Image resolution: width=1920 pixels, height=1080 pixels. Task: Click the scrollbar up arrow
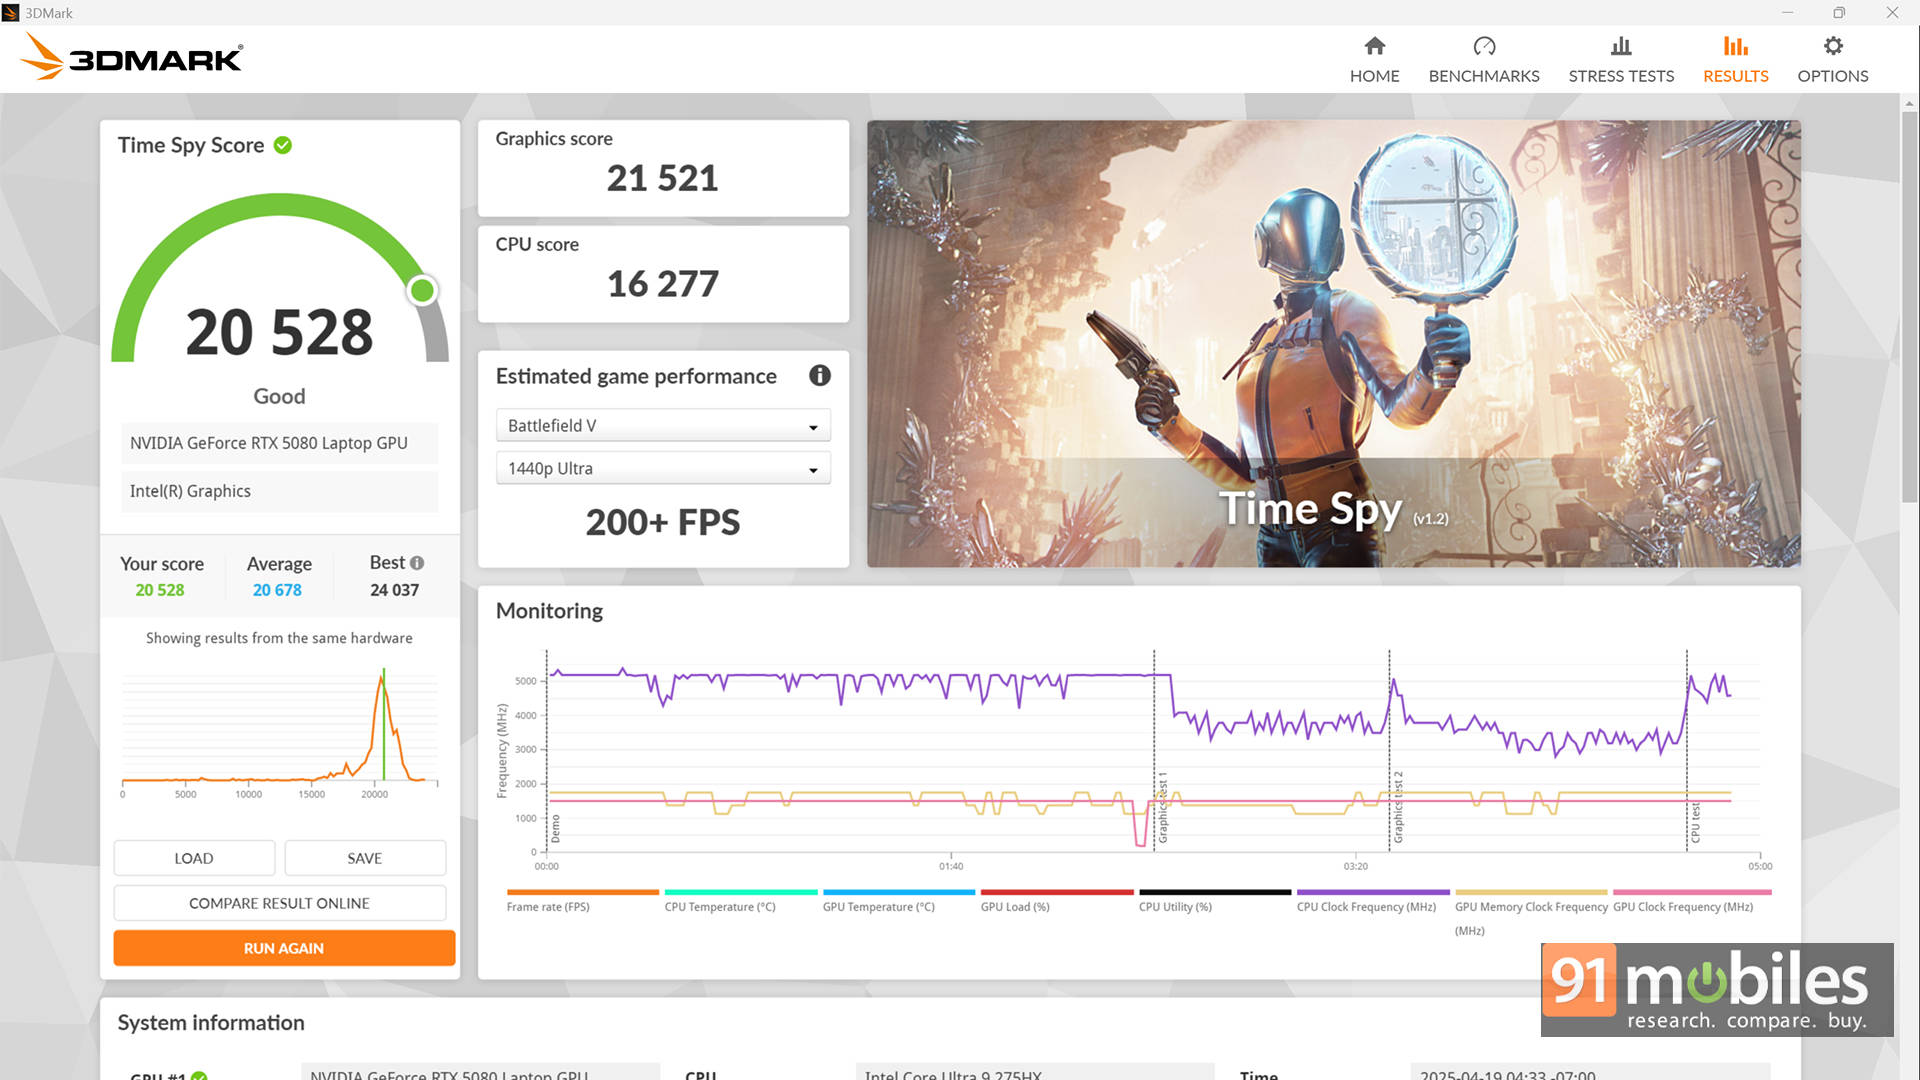(x=1909, y=103)
